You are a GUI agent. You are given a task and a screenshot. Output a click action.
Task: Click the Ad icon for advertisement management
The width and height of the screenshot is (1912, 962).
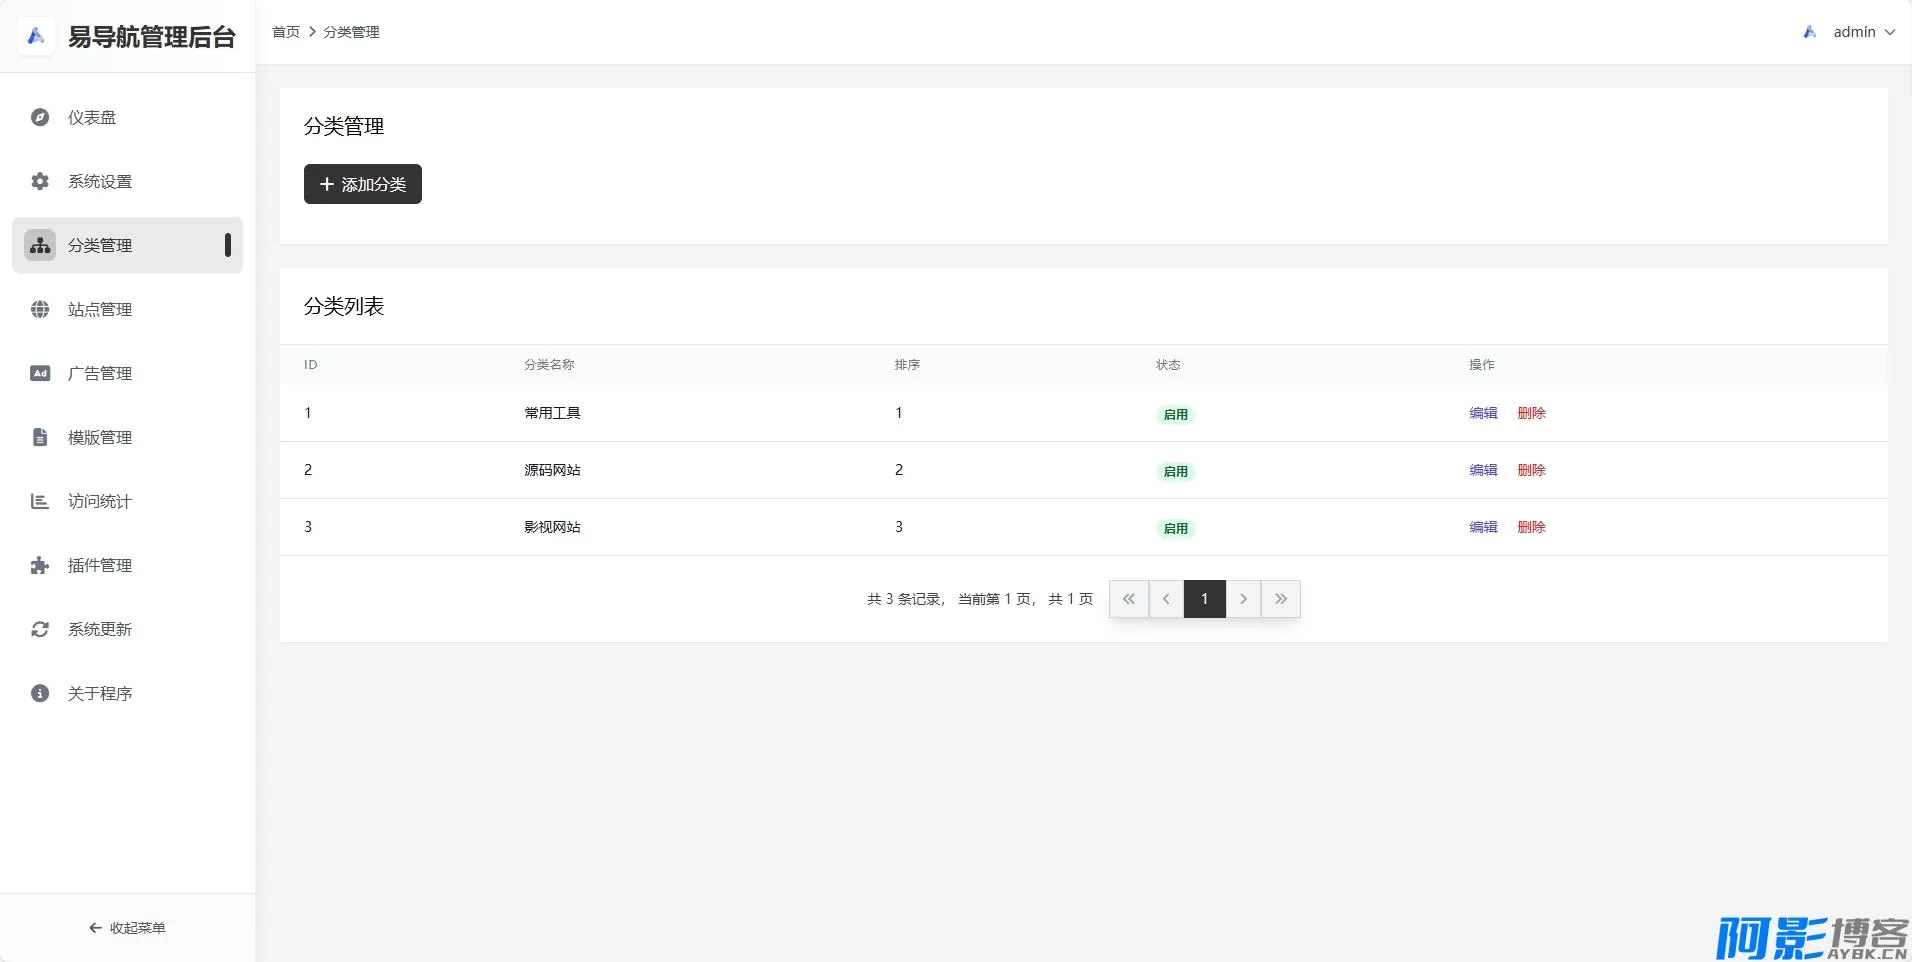click(x=40, y=373)
